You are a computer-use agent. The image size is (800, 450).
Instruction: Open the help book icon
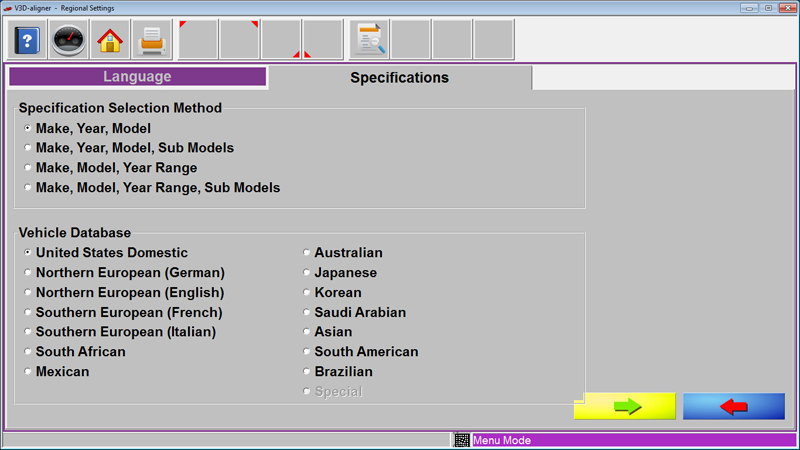pos(27,40)
